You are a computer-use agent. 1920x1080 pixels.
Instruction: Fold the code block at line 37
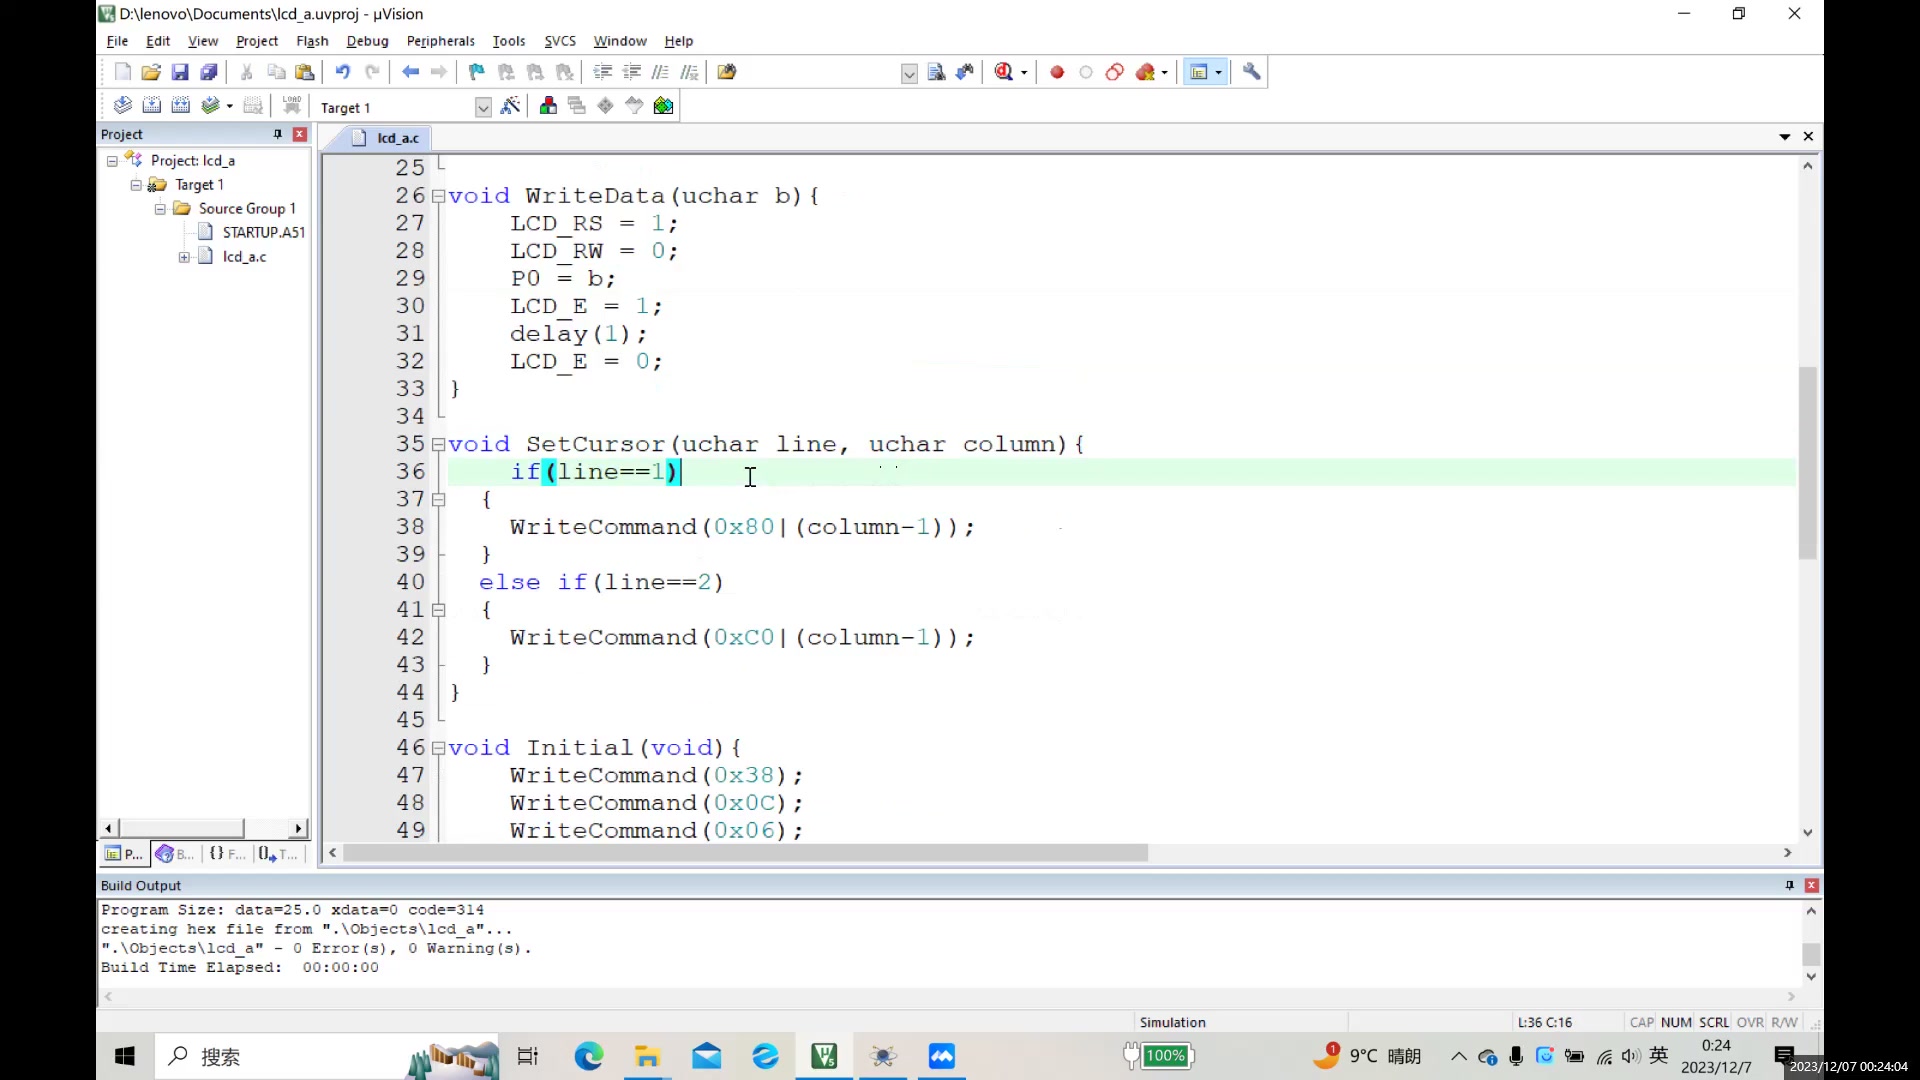click(438, 500)
